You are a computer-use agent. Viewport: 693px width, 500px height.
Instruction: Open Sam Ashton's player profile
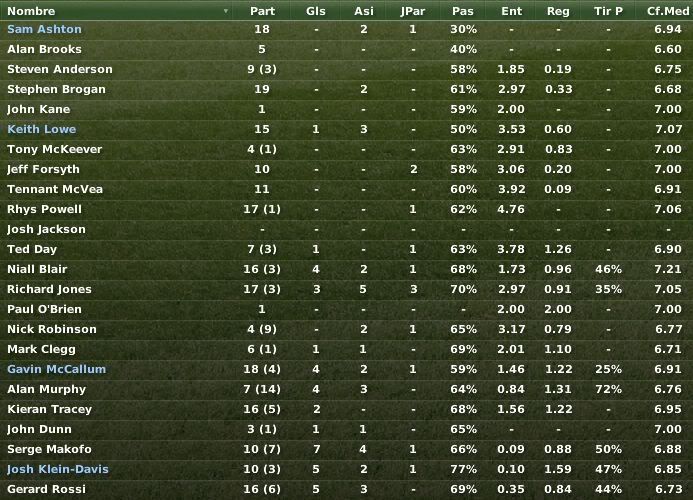point(44,29)
